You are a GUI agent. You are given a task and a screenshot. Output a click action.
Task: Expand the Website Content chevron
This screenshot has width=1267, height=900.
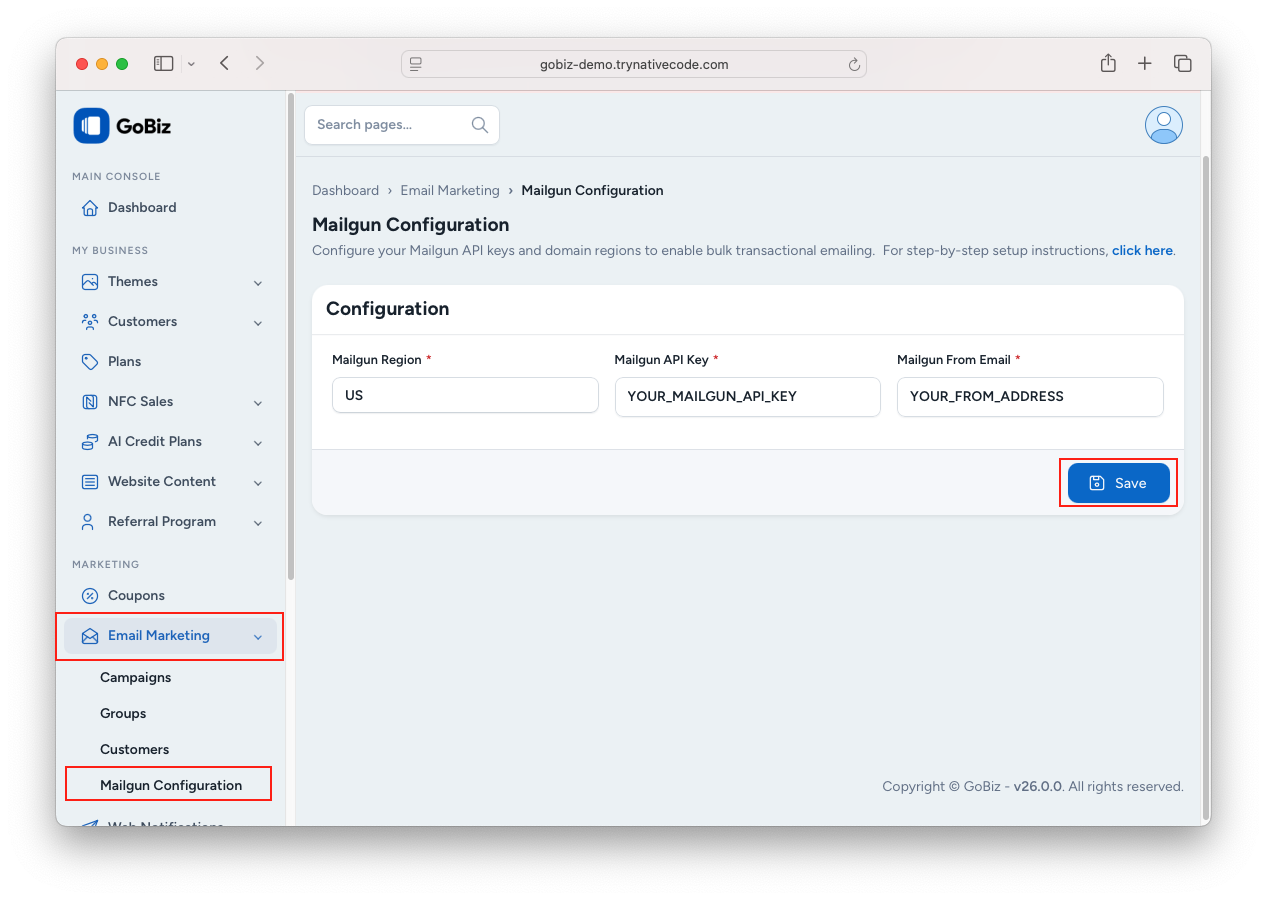[x=258, y=483]
